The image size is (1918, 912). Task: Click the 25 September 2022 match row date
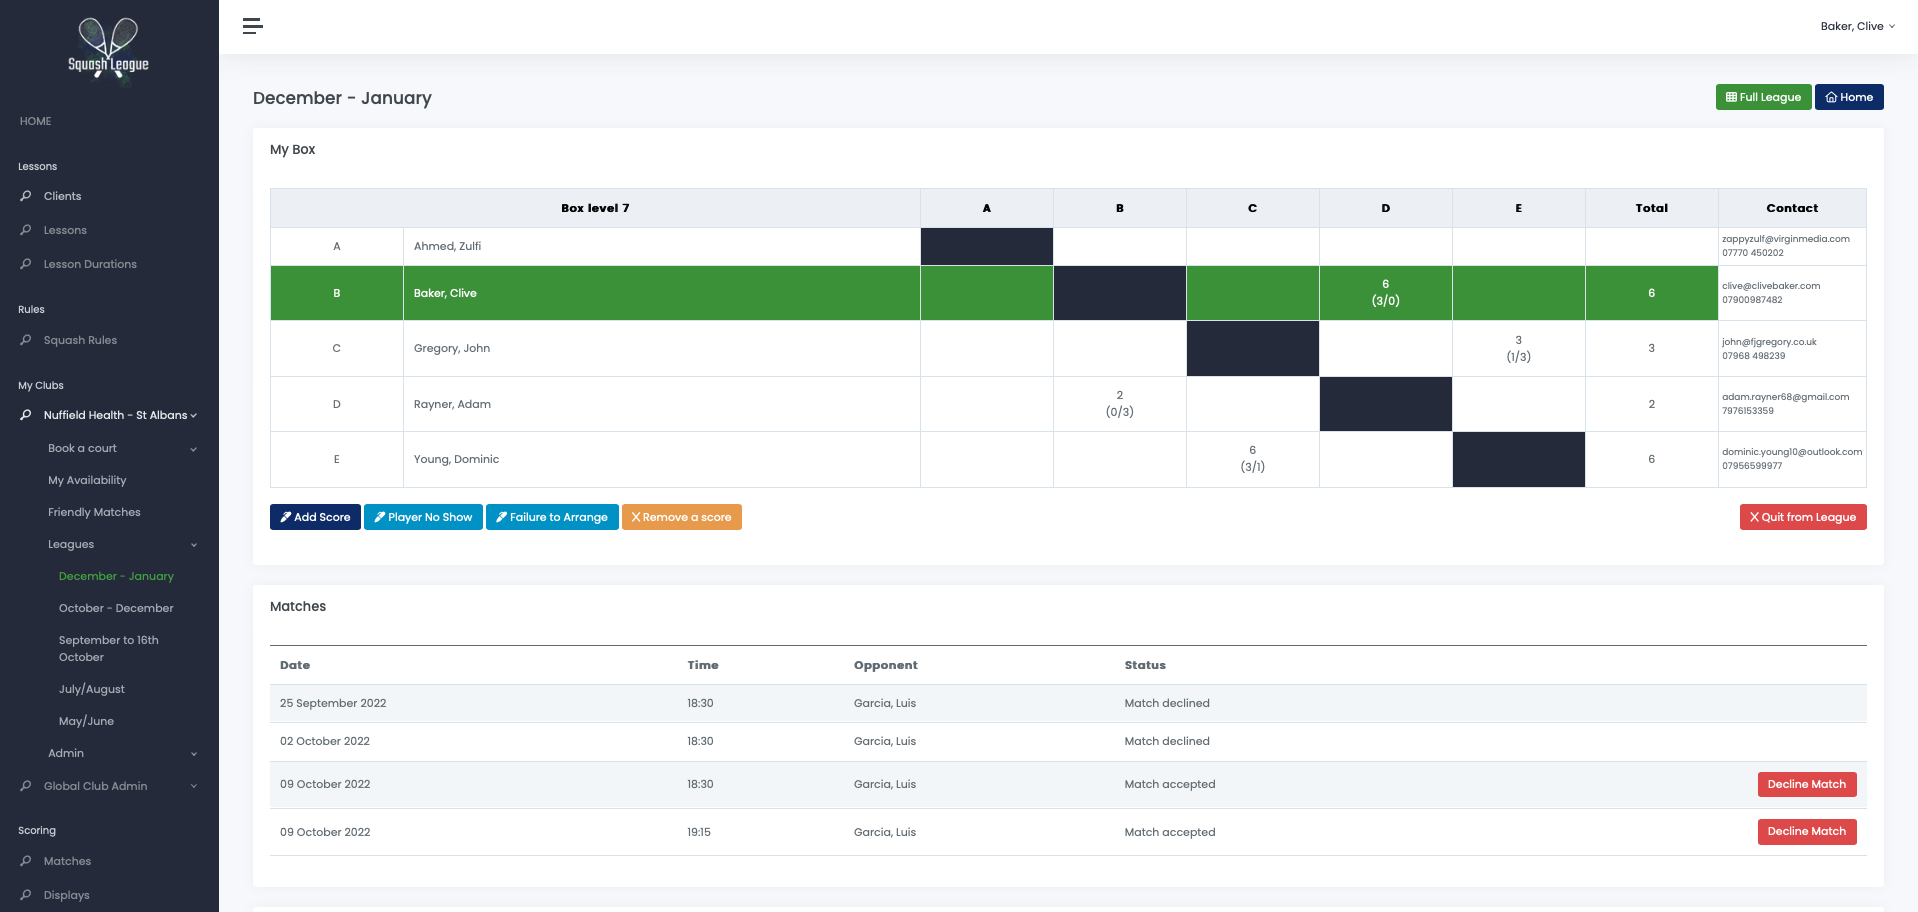click(333, 703)
